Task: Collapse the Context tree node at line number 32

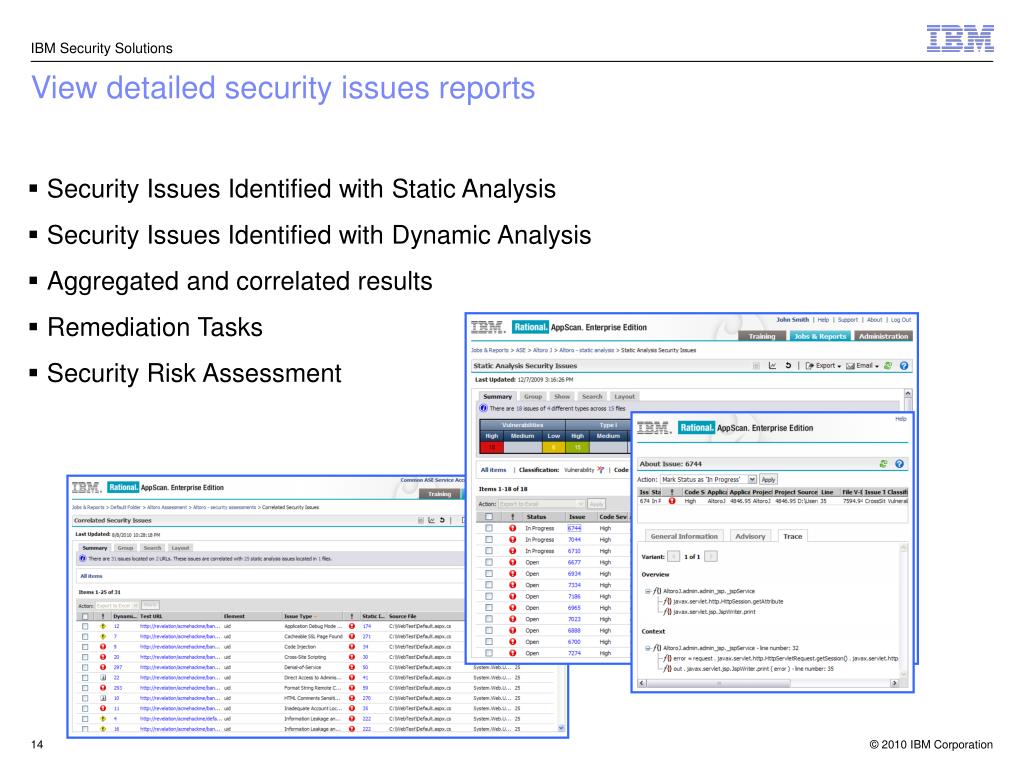Action: [x=648, y=648]
